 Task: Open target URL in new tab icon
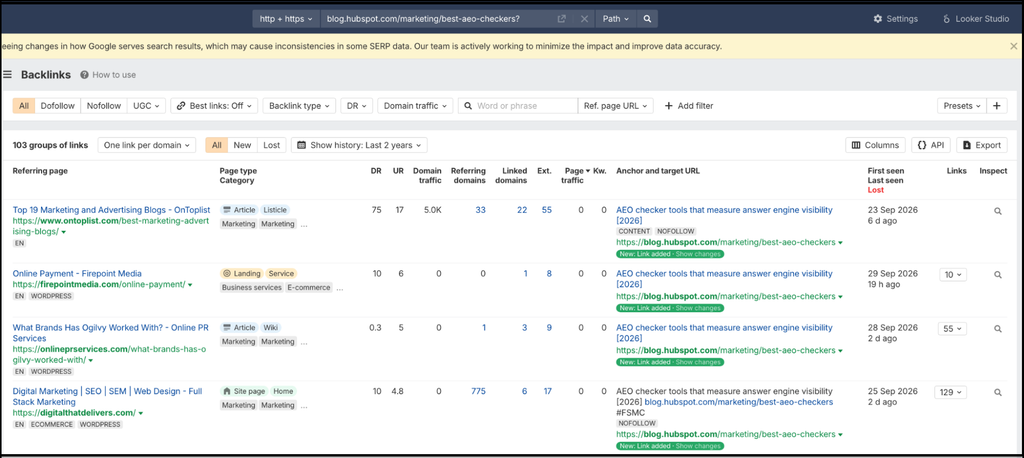point(561,19)
